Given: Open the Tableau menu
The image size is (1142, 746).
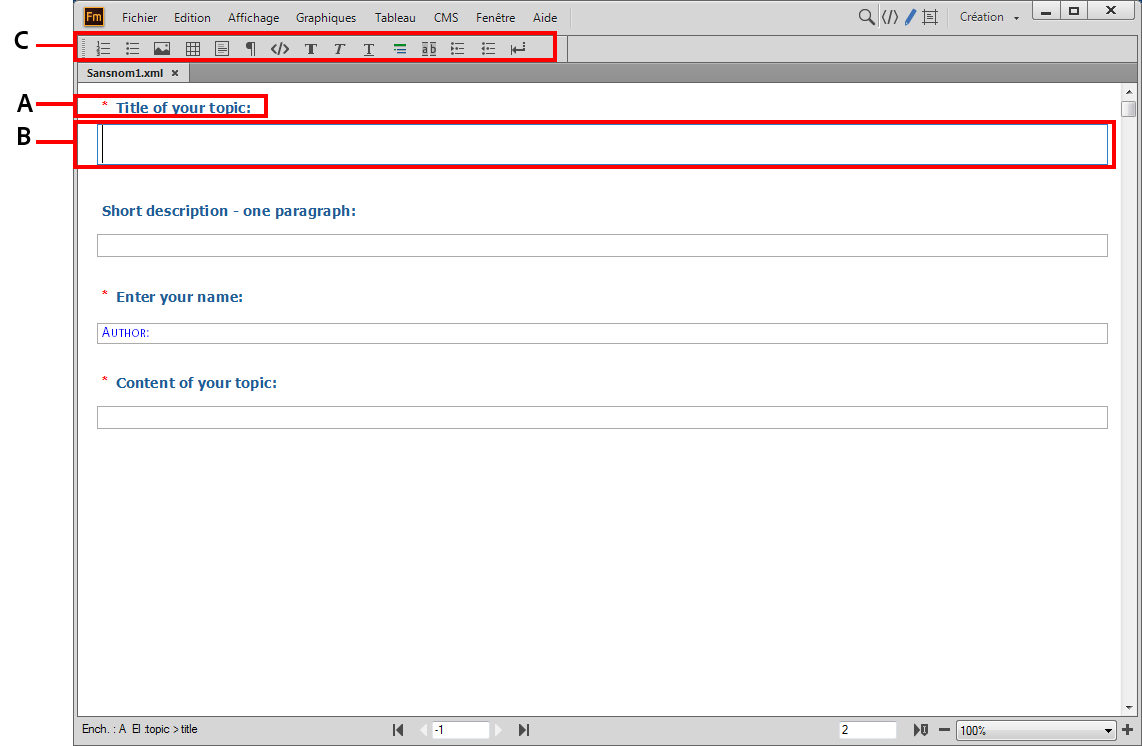Looking at the screenshot, I should (394, 17).
